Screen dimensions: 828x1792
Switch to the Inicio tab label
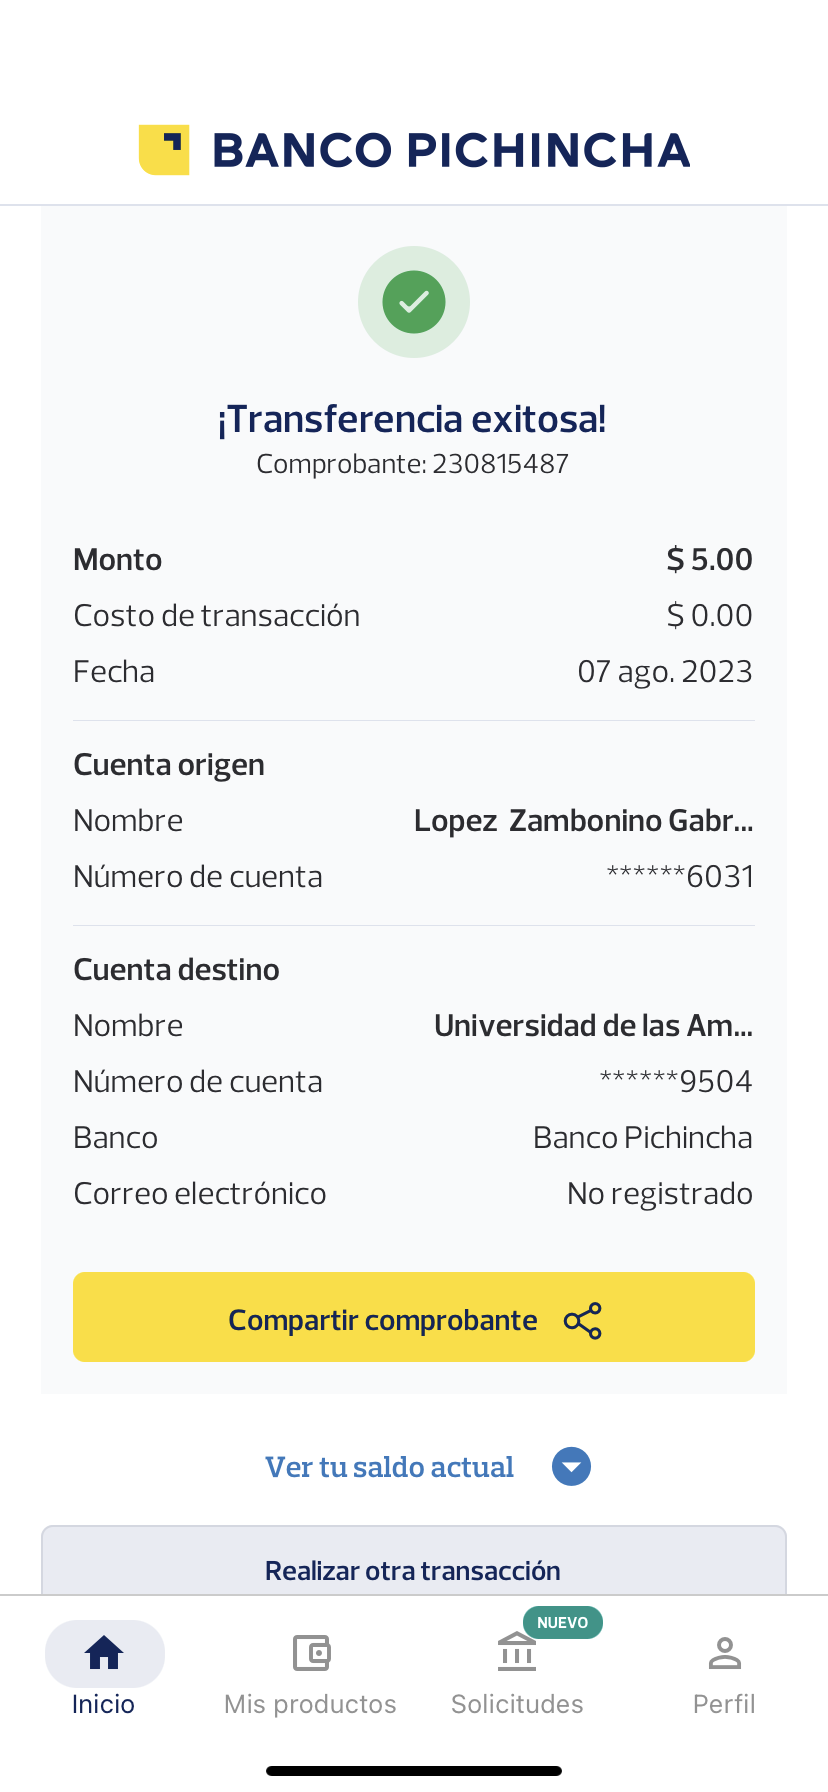point(103,1704)
